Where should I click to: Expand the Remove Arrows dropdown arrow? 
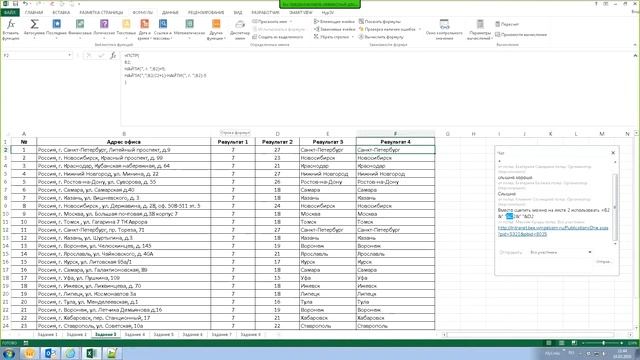pyautogui.click(x=353, y=37)
